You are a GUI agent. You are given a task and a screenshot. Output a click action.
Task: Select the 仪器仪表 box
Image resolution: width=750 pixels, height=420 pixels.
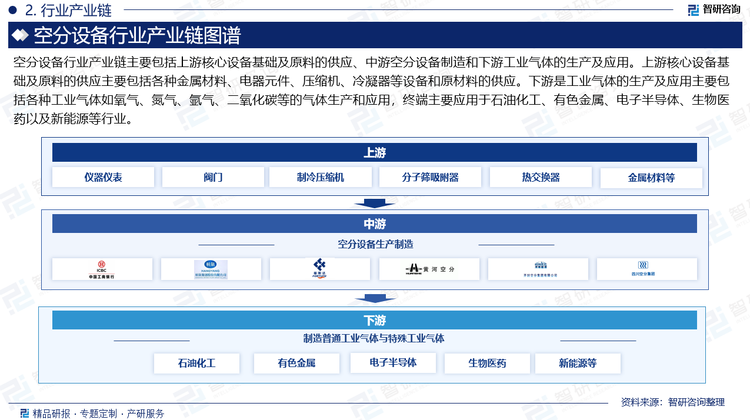(x=103, y=177)
